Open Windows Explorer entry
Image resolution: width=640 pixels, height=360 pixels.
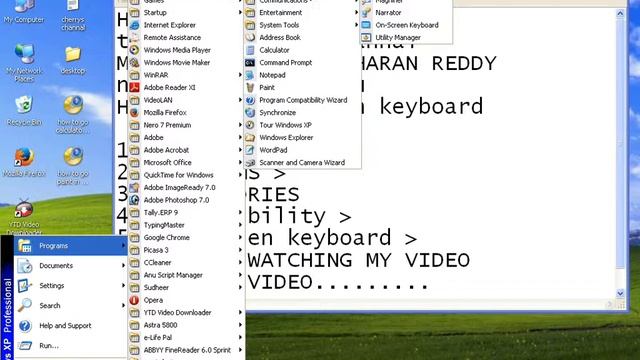point(302,138)
